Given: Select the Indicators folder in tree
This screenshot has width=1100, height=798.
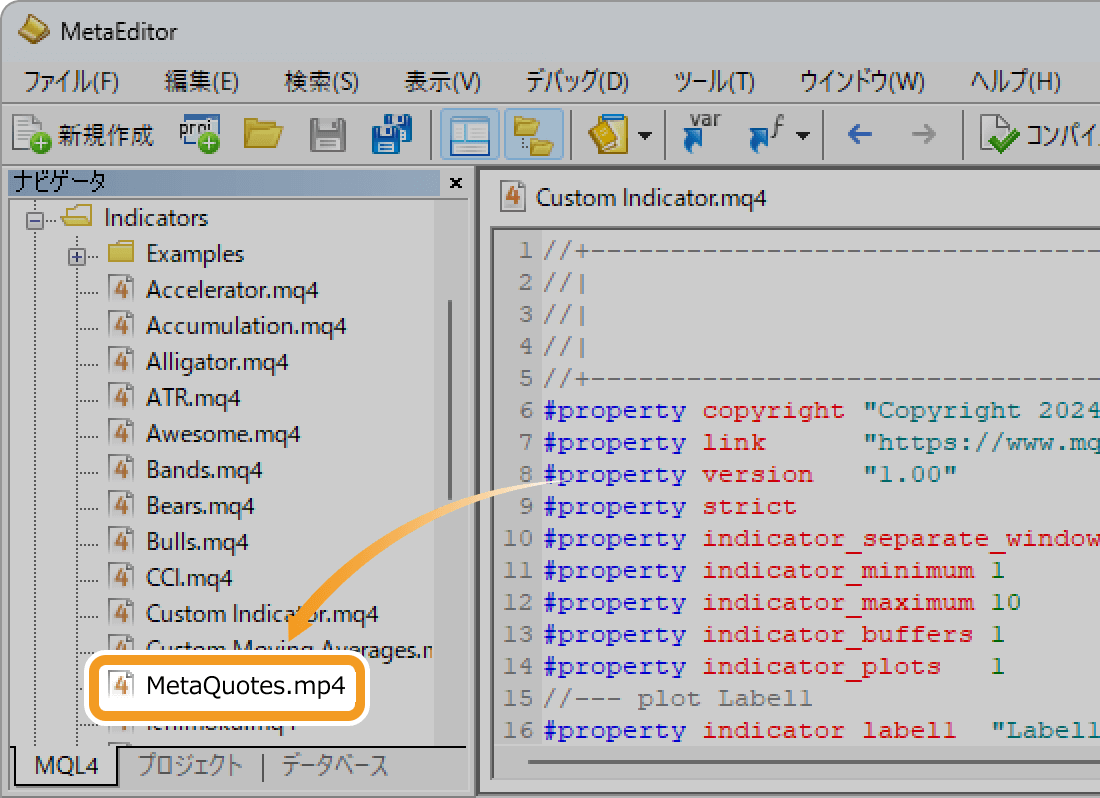Looking at the screenshot, I should pos(156,218).
